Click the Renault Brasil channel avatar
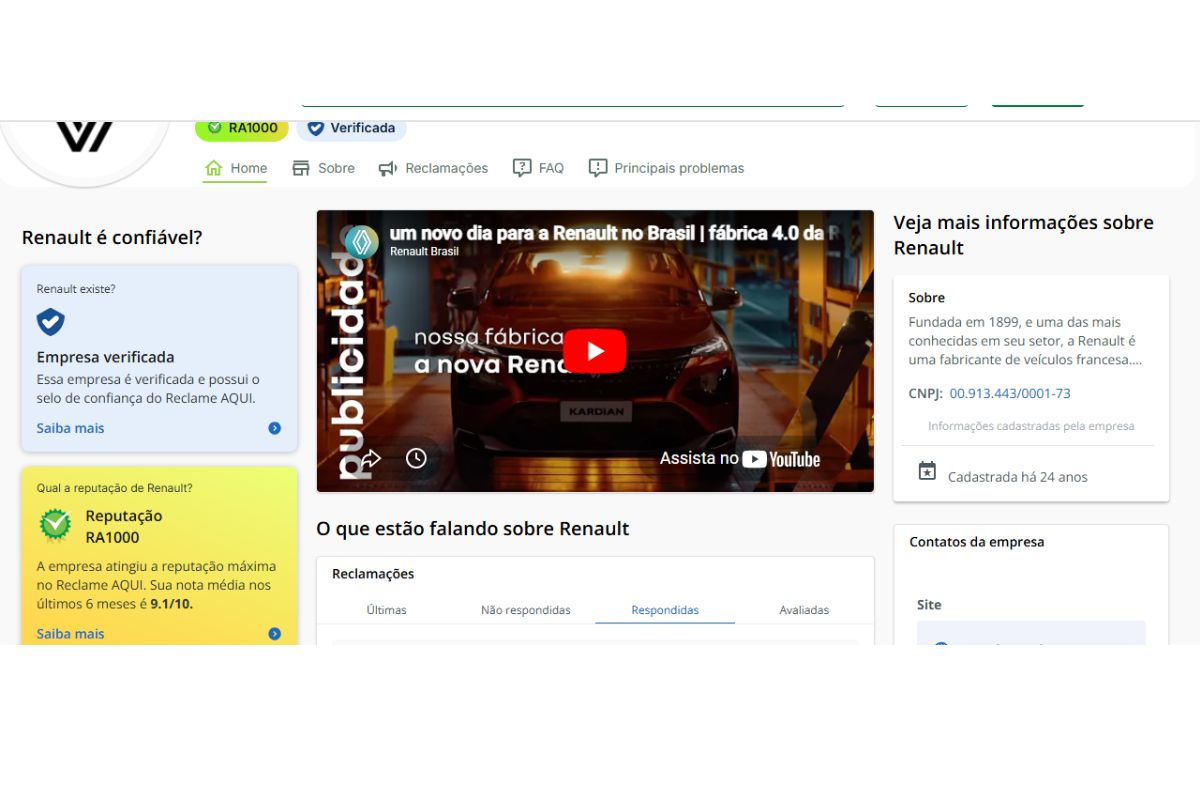This screenshot has width=1200, height=800. click(x=361, y=242)
